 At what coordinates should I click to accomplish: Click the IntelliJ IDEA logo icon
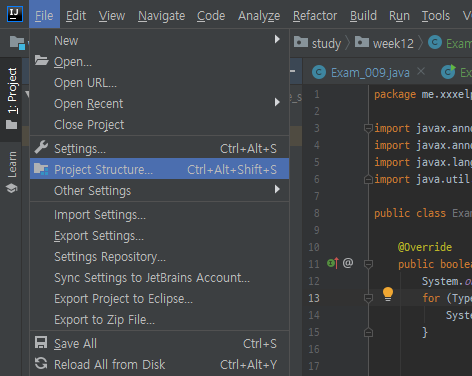pos(15,14)
